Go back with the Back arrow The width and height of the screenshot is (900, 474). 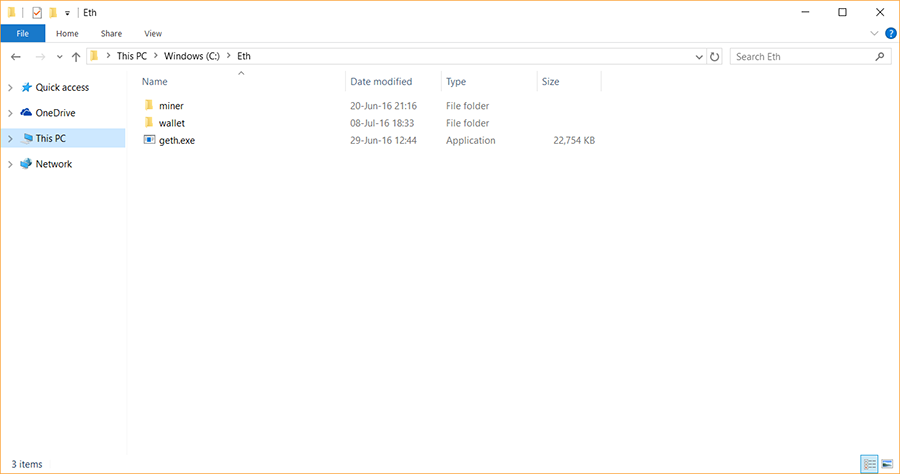click(x=16, y=56)
